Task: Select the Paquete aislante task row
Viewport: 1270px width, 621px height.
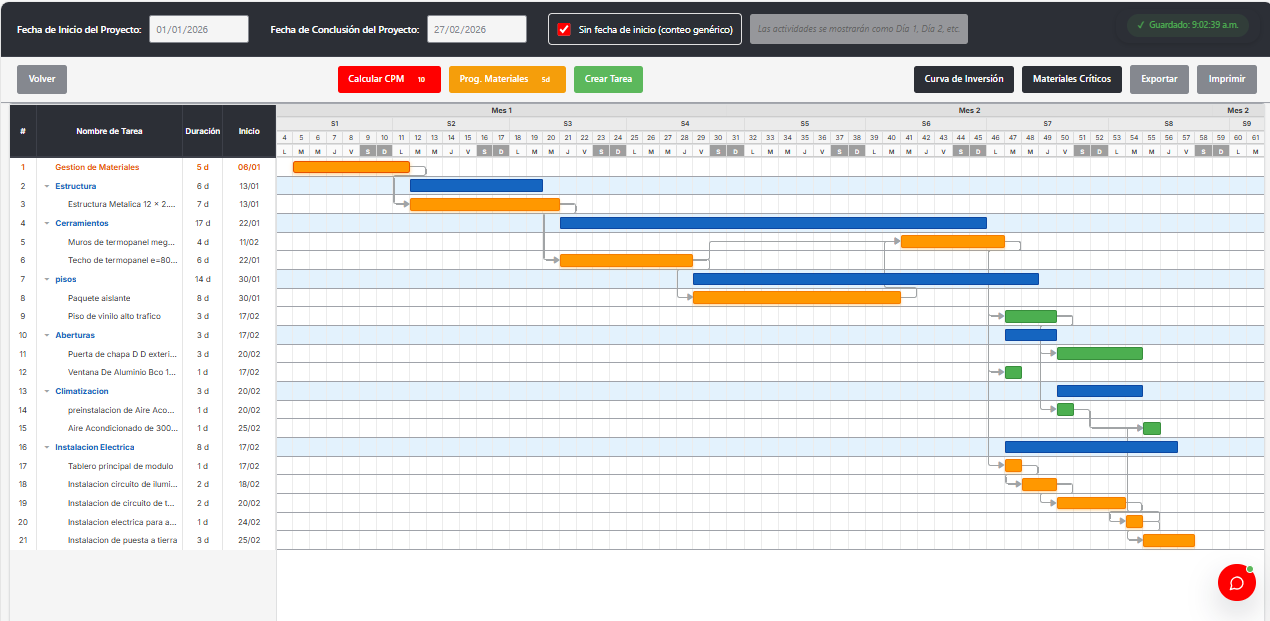Action: click(99, 298)
